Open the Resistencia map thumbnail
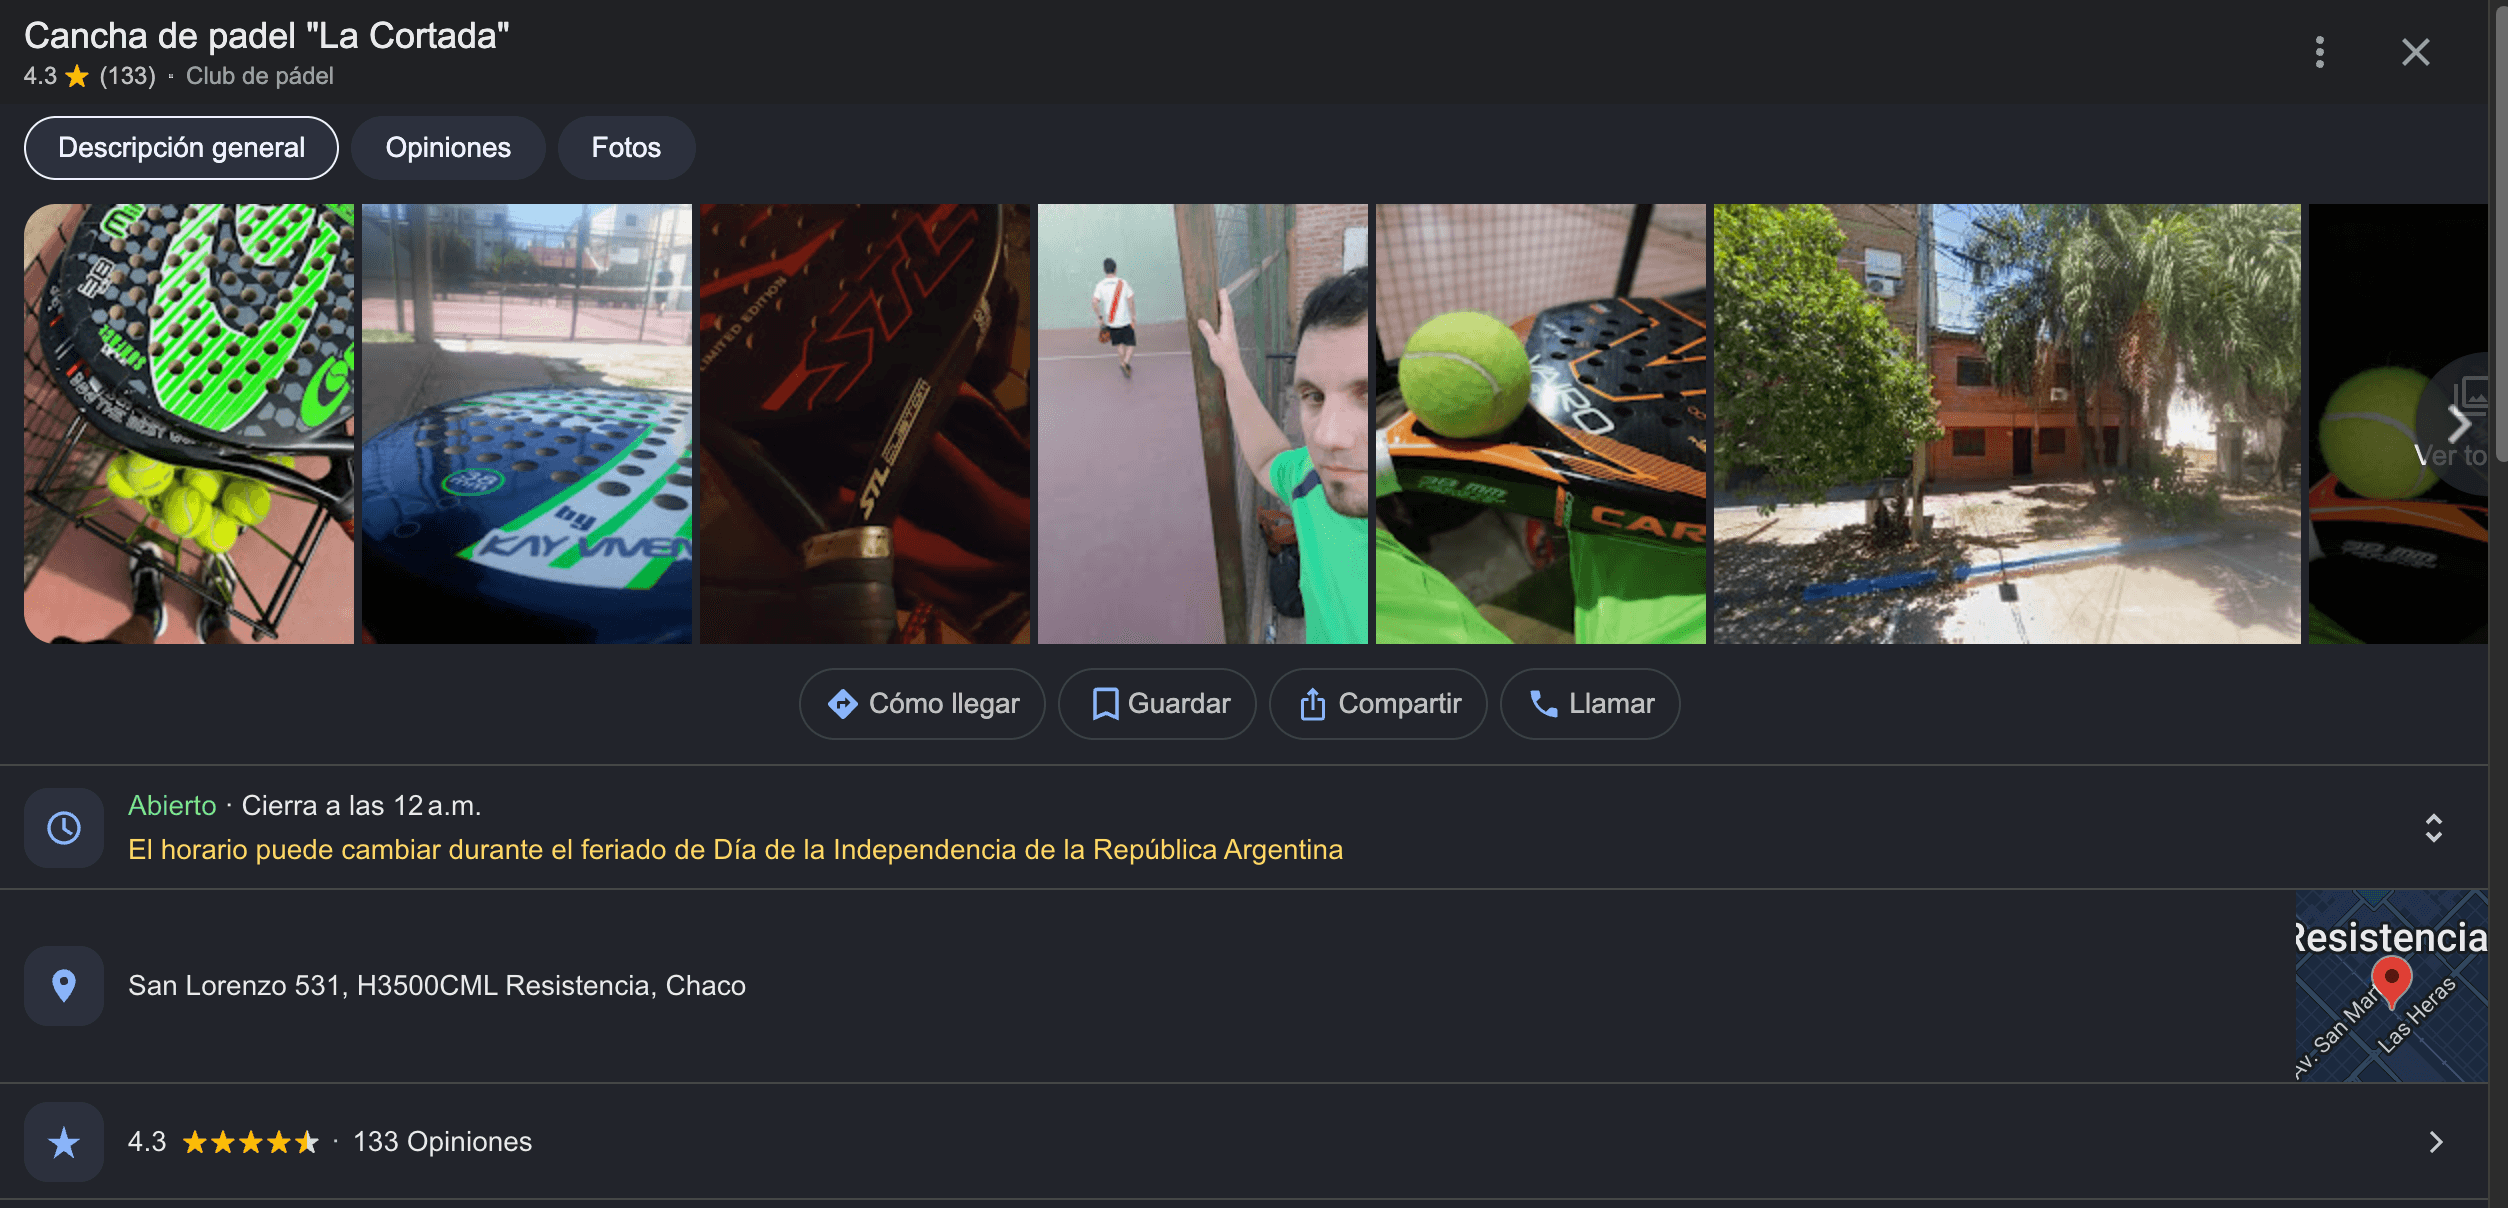 tap(2391, 986)
